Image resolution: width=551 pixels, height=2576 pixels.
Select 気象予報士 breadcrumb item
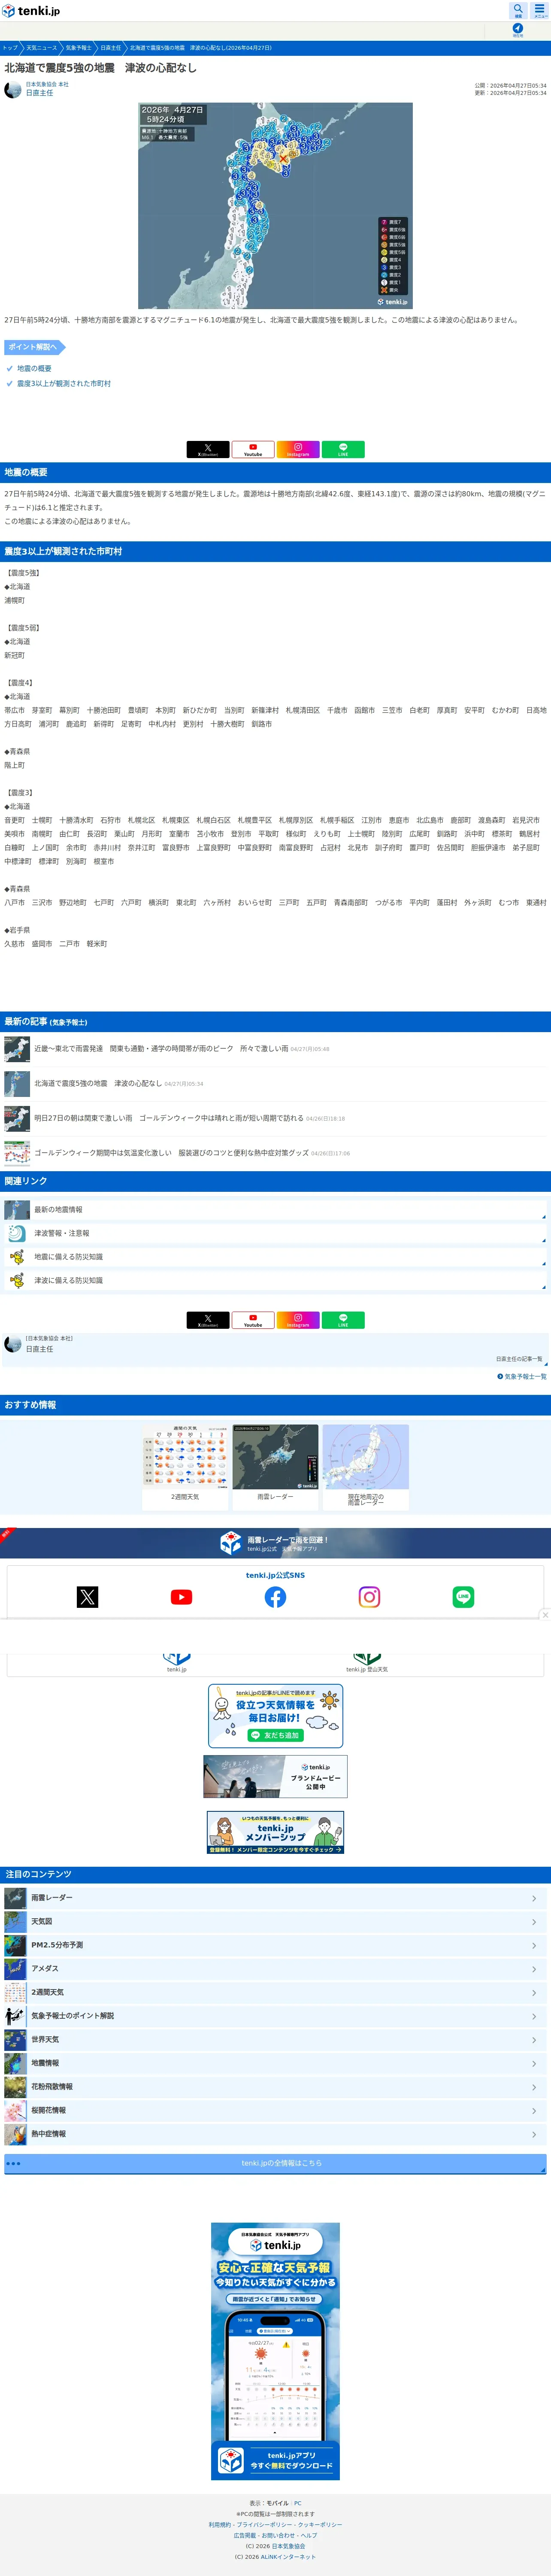(x=78, y=47)
